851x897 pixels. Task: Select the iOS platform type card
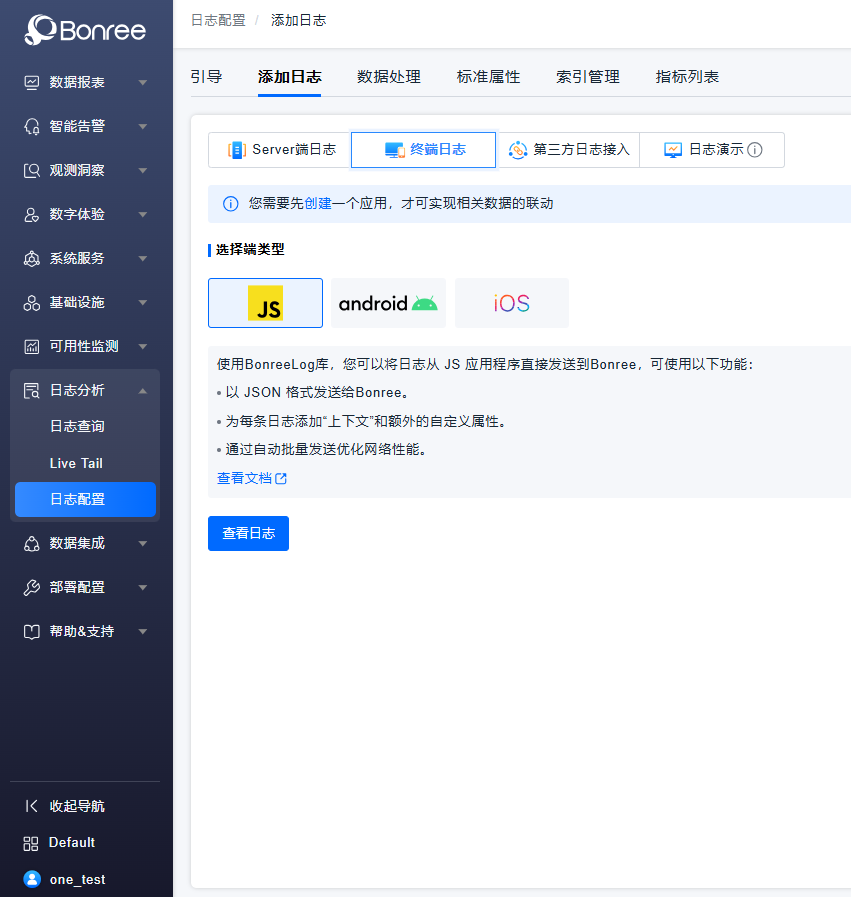[511, 303]
